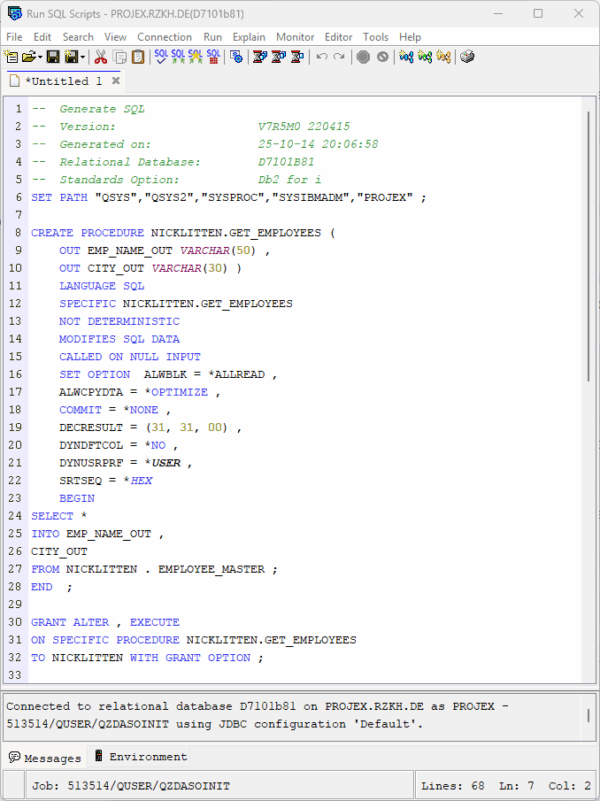
Task: Click the SQL checkmark syntax check icon
Action: tap(161, 57)
